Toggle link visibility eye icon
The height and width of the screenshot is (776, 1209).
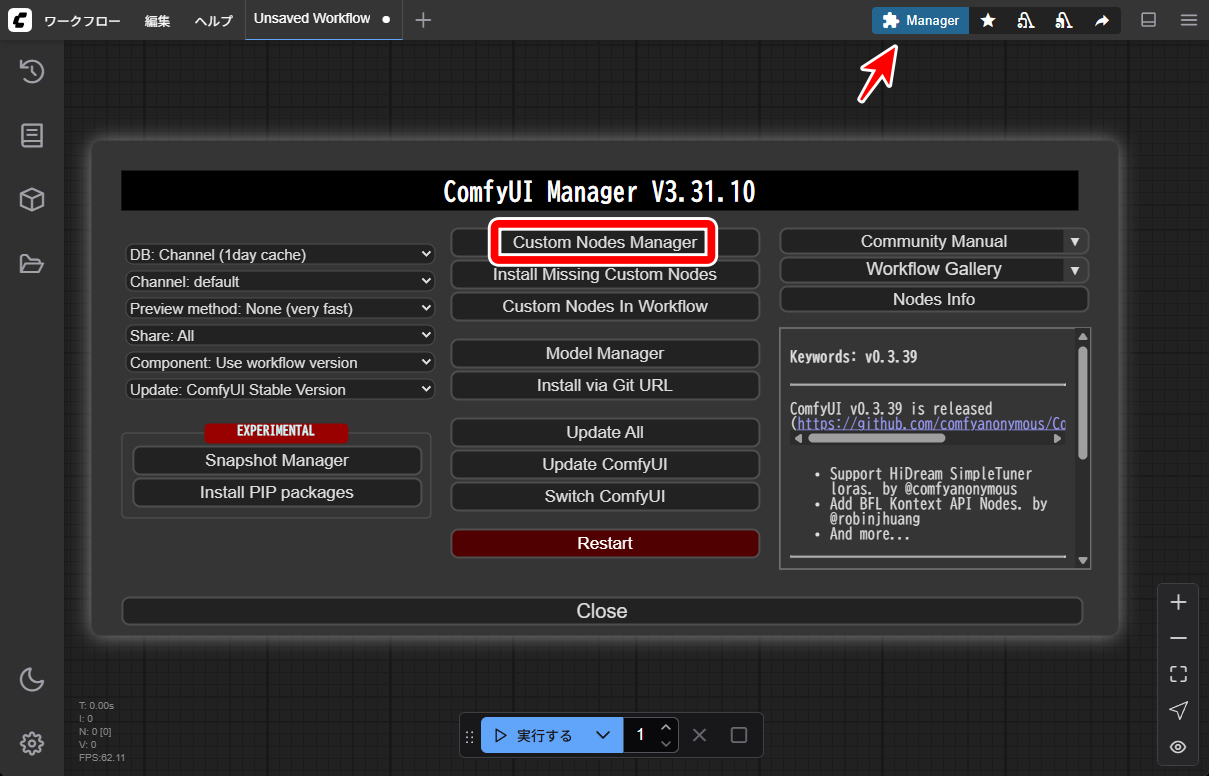(1178, 746)
